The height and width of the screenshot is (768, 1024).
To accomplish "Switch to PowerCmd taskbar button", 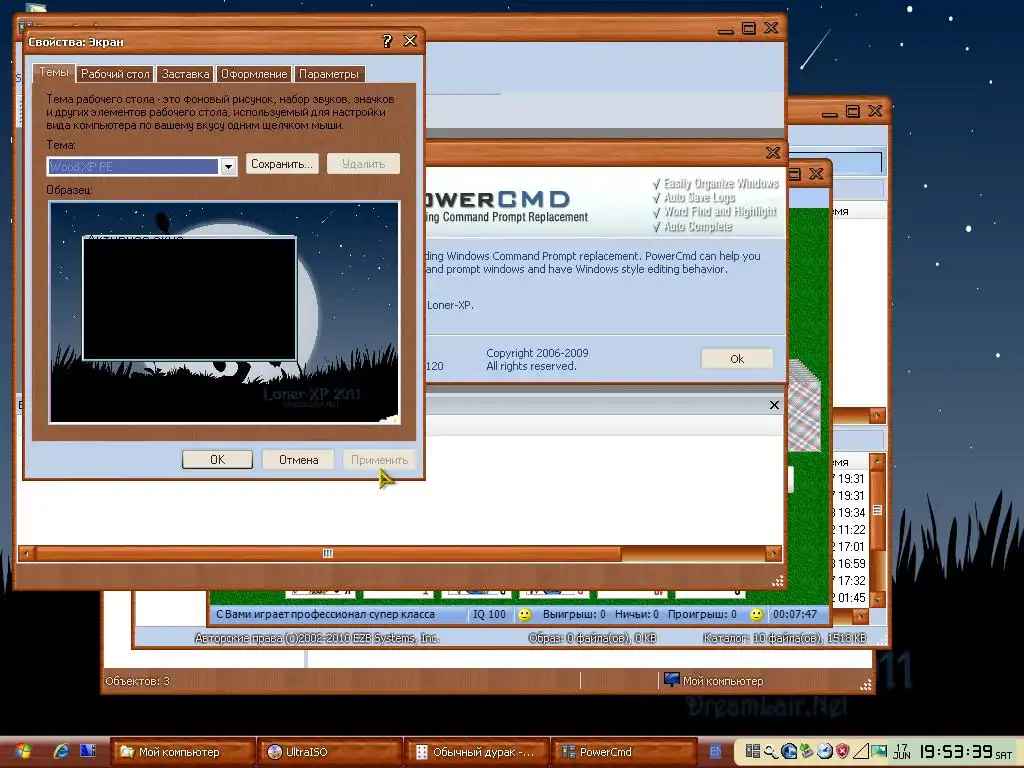I will (x=624, y=752).
